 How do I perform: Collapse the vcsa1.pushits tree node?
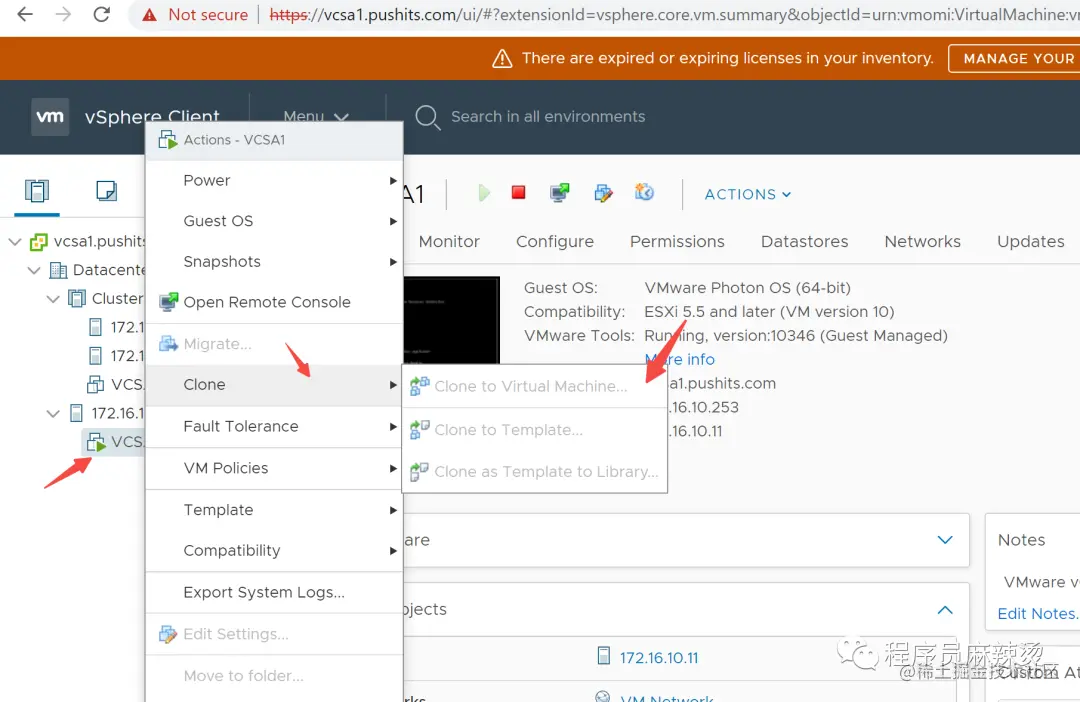(x=14, y=242)
